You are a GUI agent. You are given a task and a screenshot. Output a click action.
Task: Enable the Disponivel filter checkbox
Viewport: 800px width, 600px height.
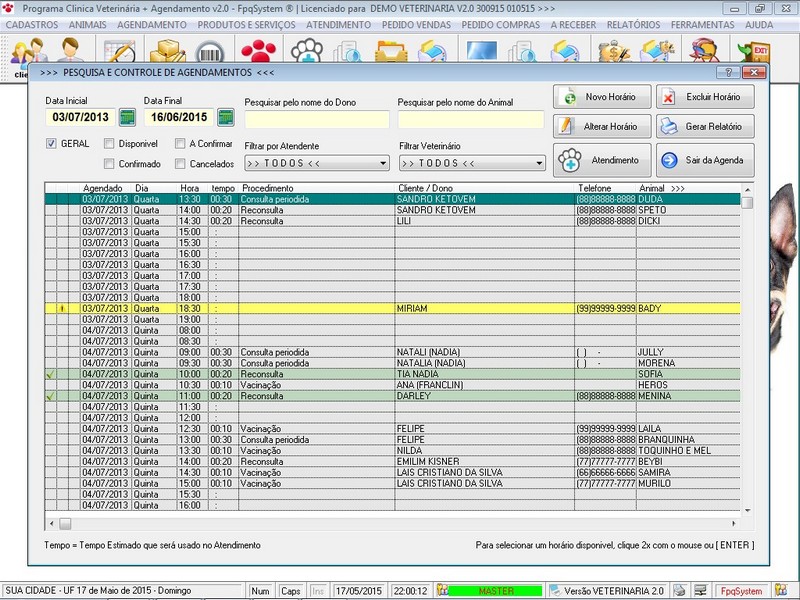pos(109,144)
